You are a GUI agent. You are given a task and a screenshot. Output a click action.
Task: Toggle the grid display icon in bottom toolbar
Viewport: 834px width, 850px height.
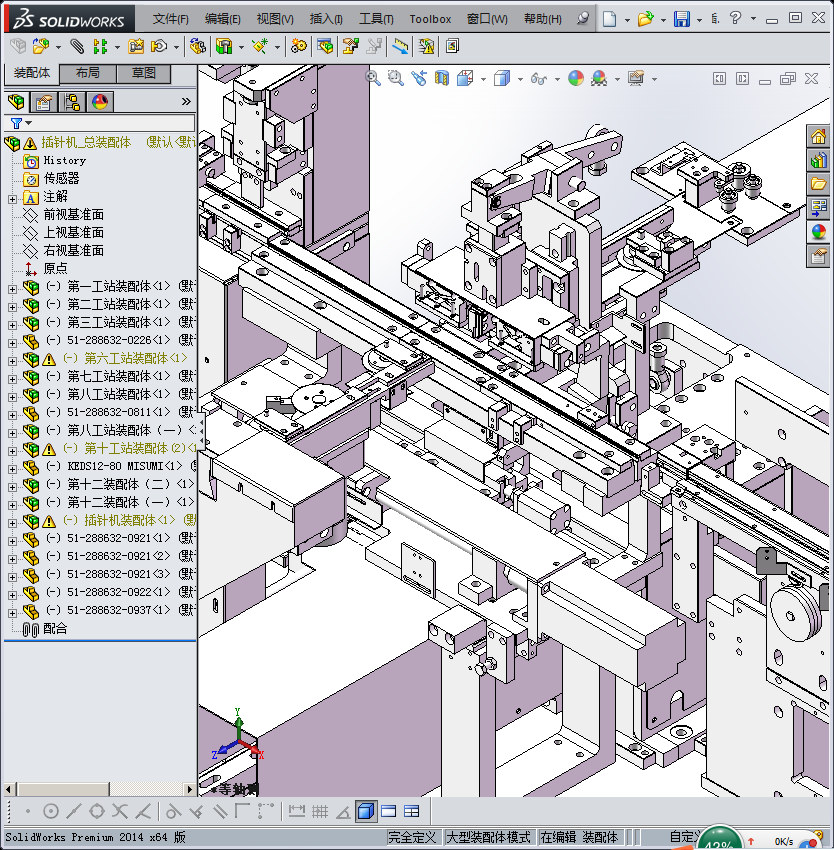tap(320, 811)
